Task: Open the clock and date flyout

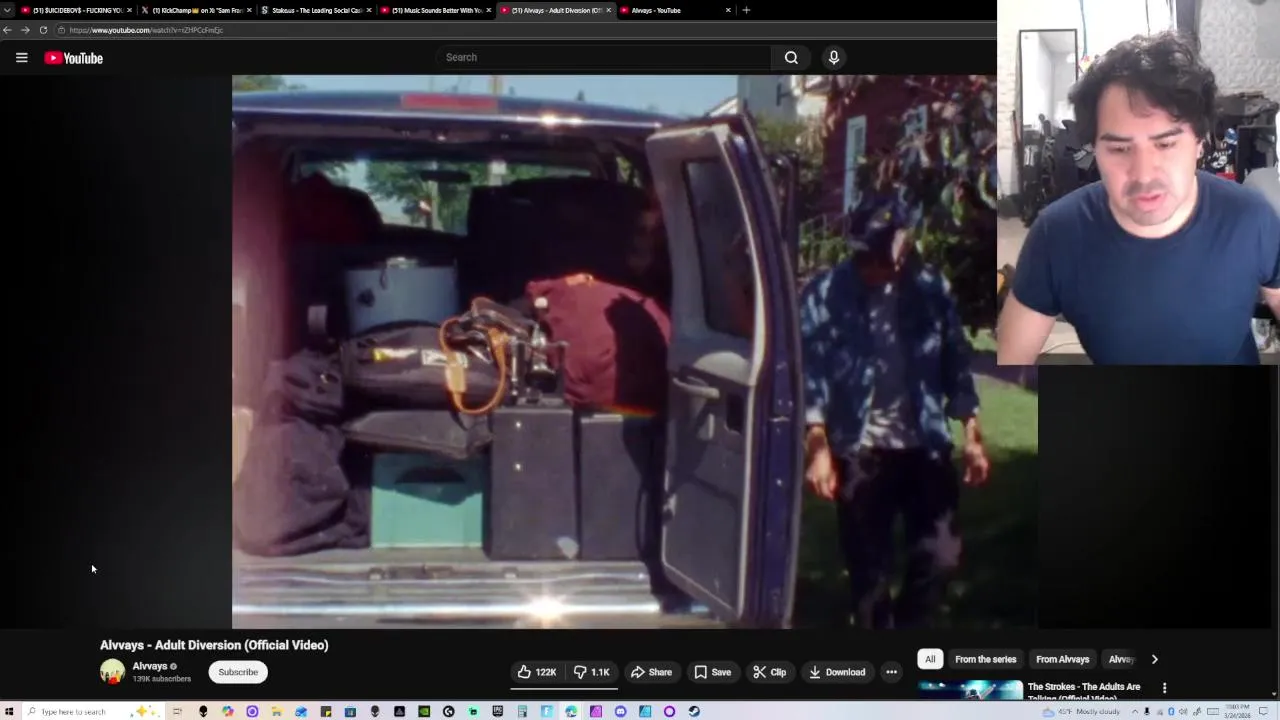Action: (1237, 711)
